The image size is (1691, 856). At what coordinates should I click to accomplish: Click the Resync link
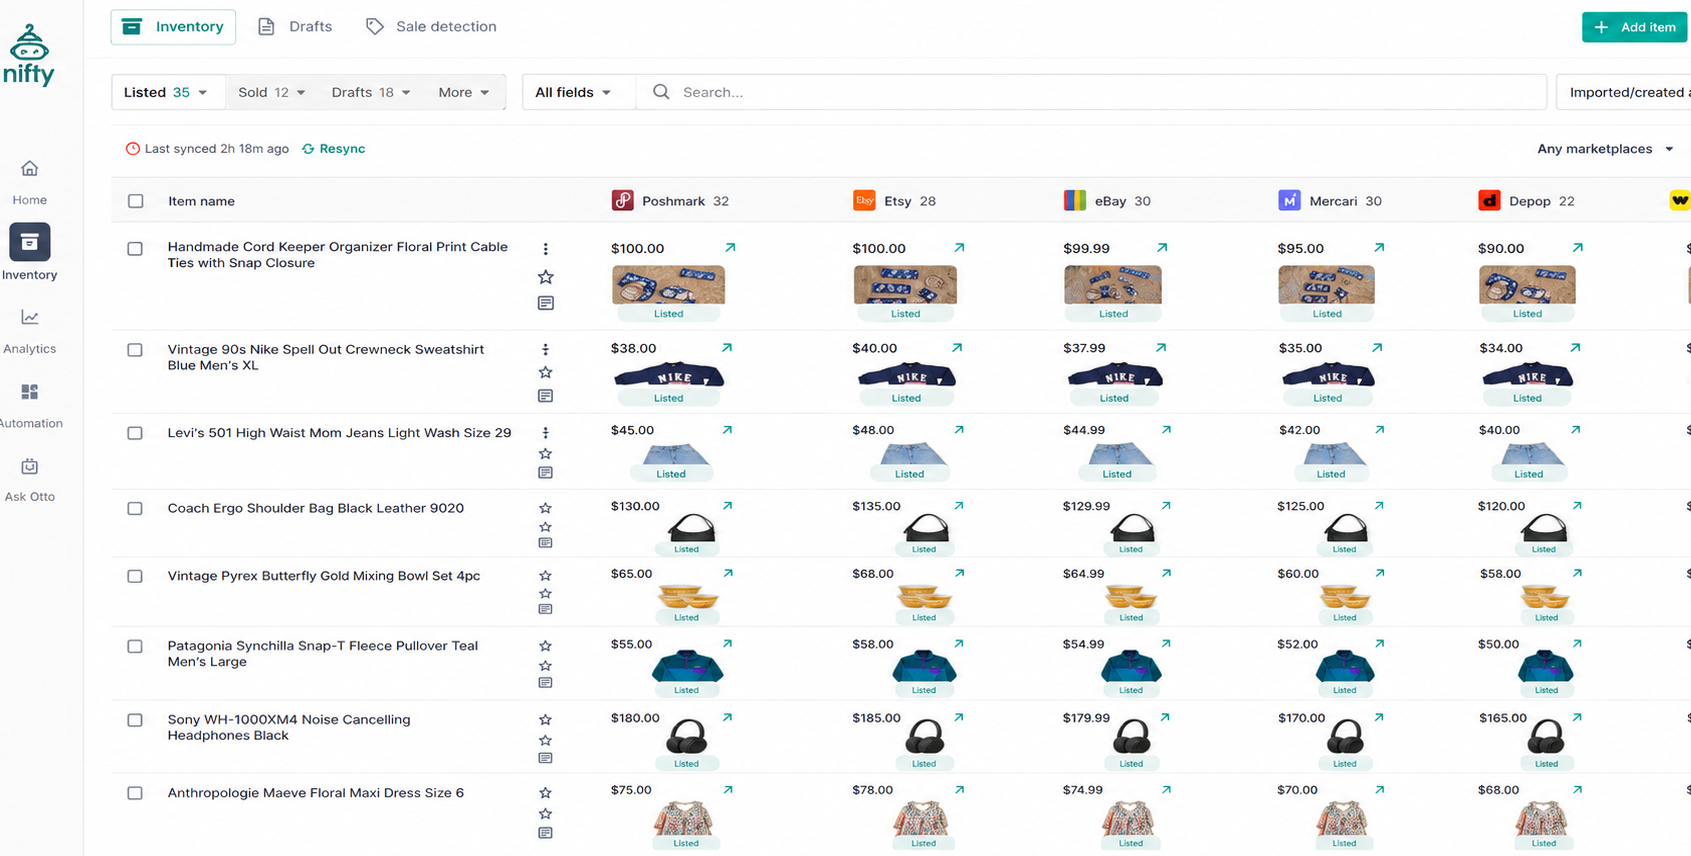point(334,149)
